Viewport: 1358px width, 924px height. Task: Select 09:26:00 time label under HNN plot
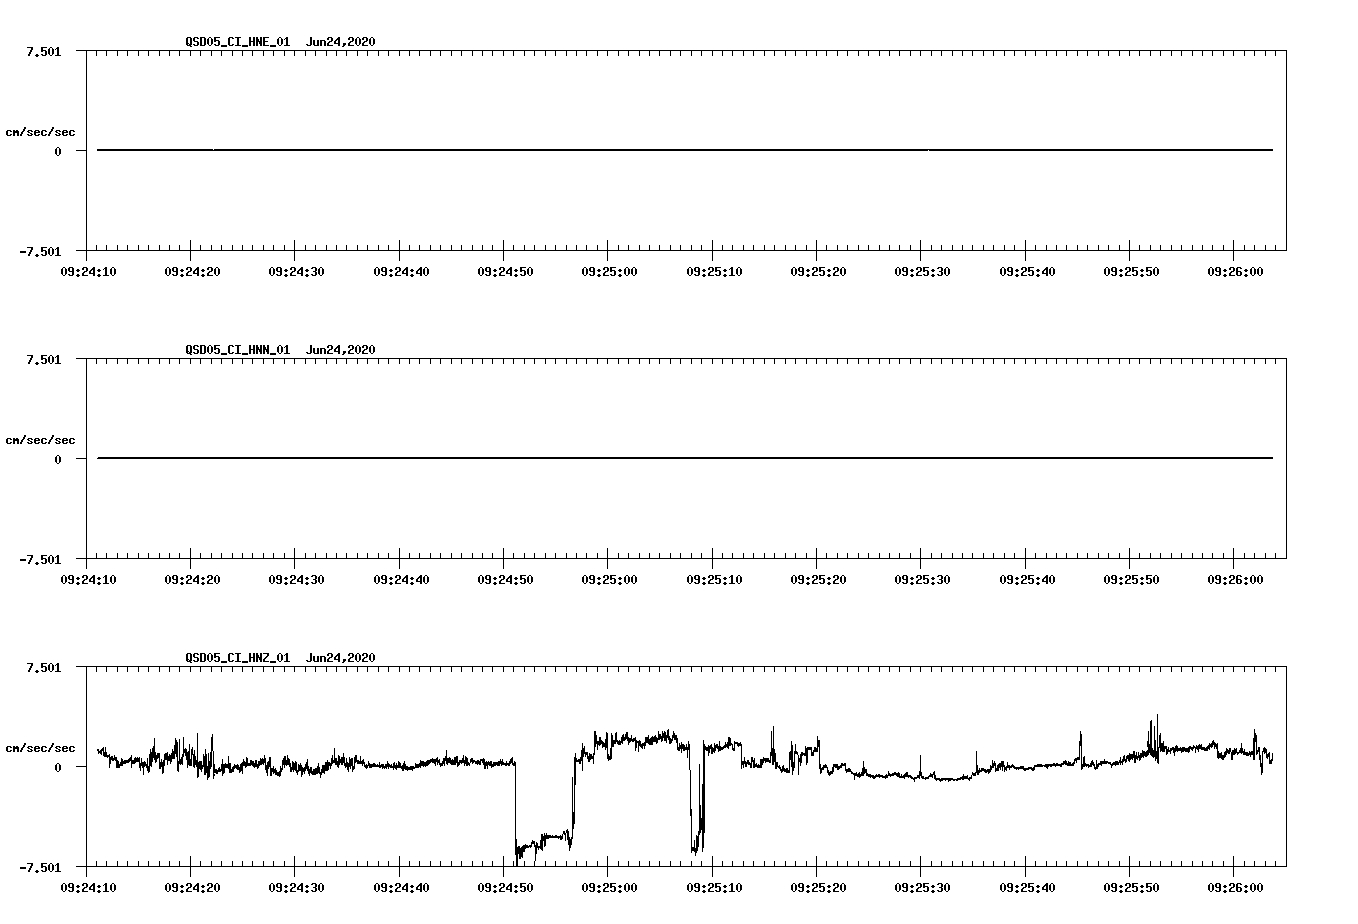[1235, 579]
